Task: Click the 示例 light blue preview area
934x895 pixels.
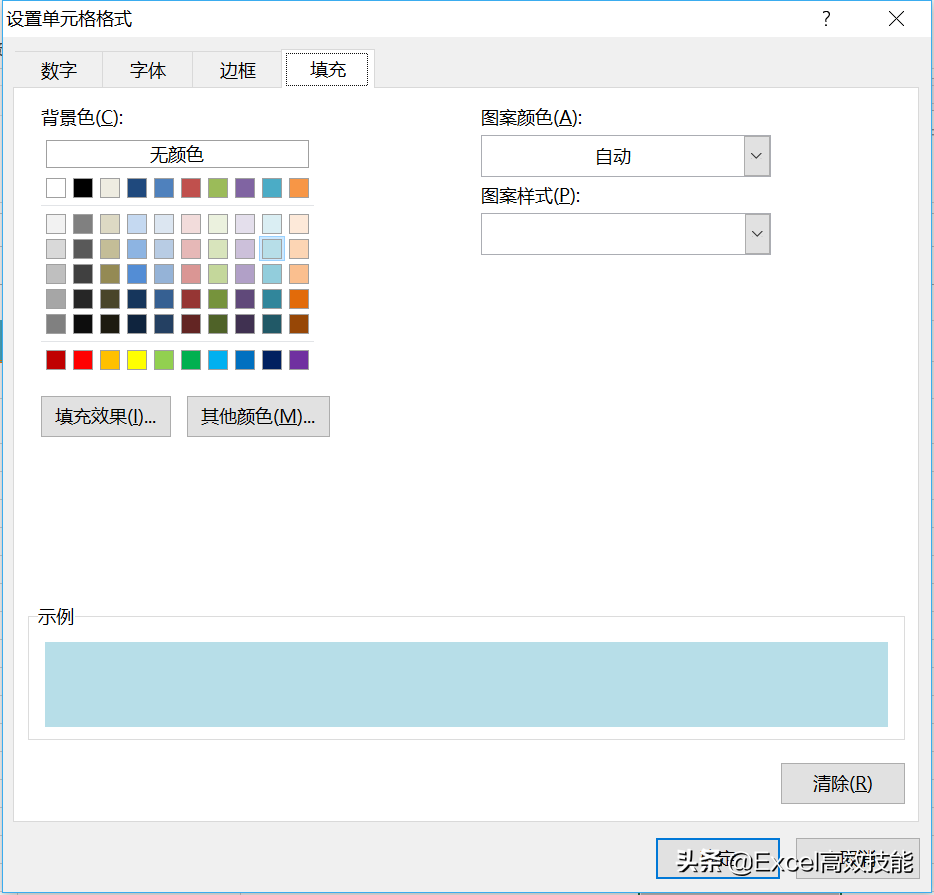Action: click(x=466, y=684)
